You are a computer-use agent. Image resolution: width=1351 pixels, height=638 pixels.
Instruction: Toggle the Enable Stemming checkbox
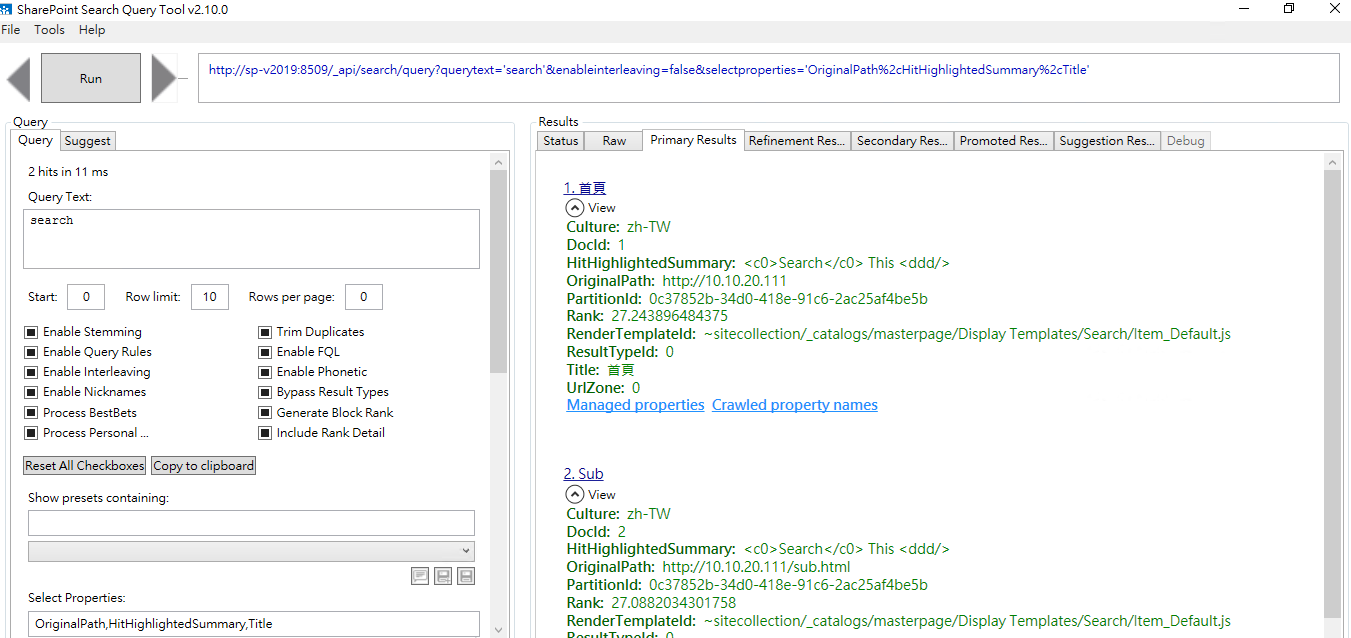31,332
